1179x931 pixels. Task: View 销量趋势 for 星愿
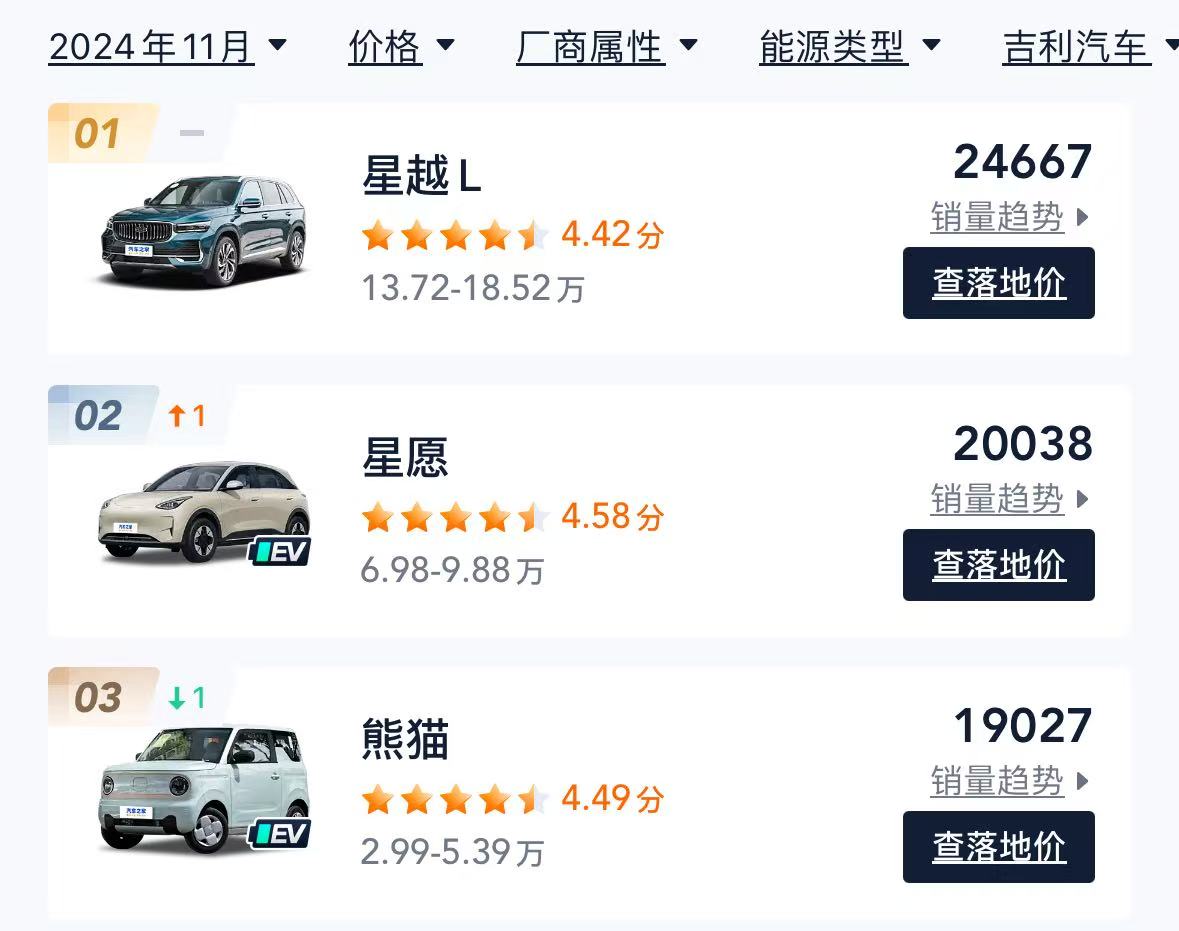[1009, 499]
